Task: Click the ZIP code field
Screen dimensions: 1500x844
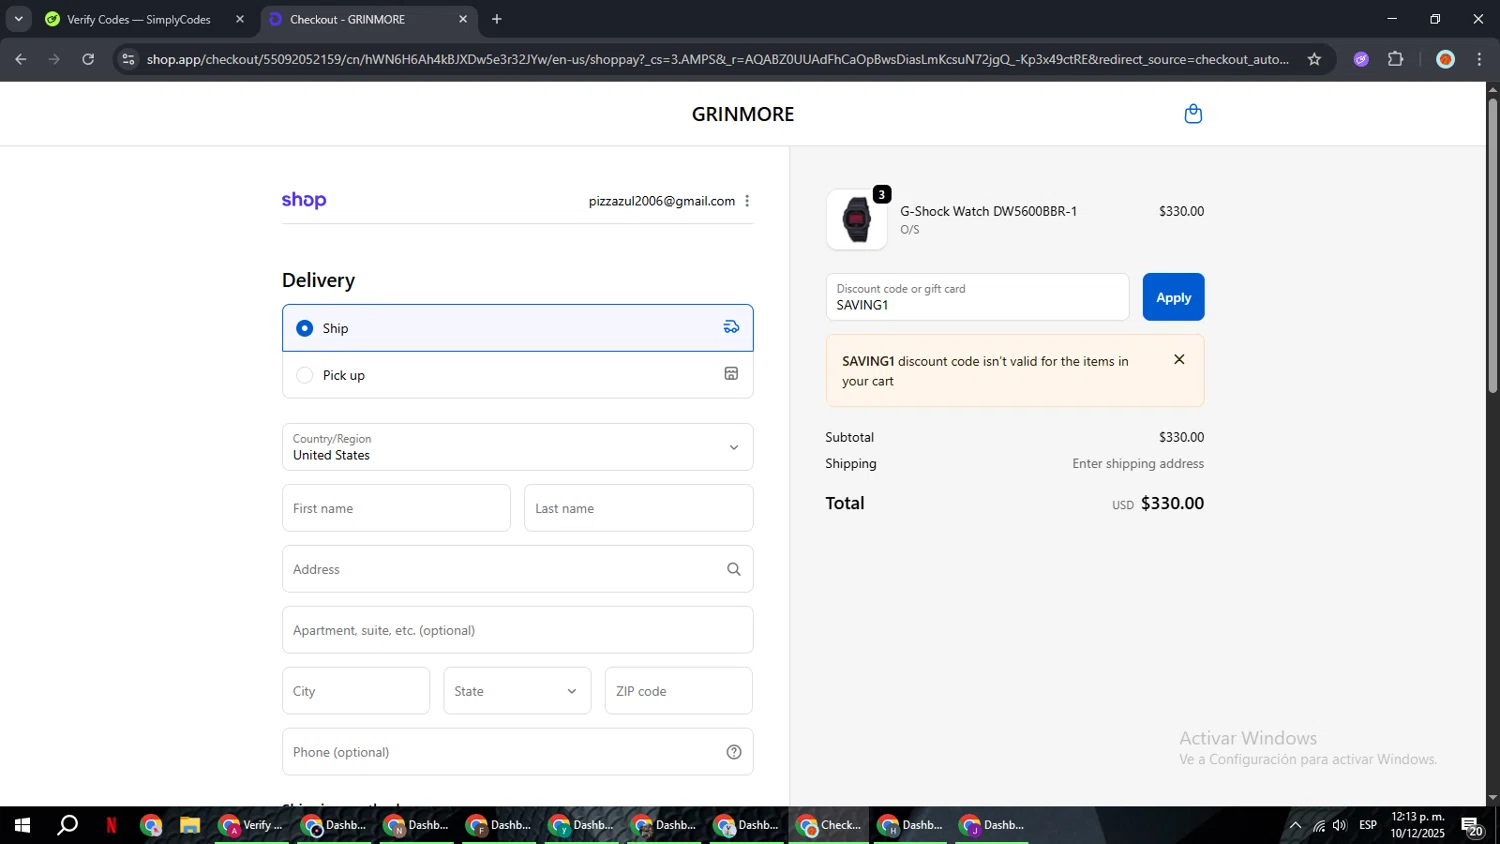Action: [x=678, y=691]
